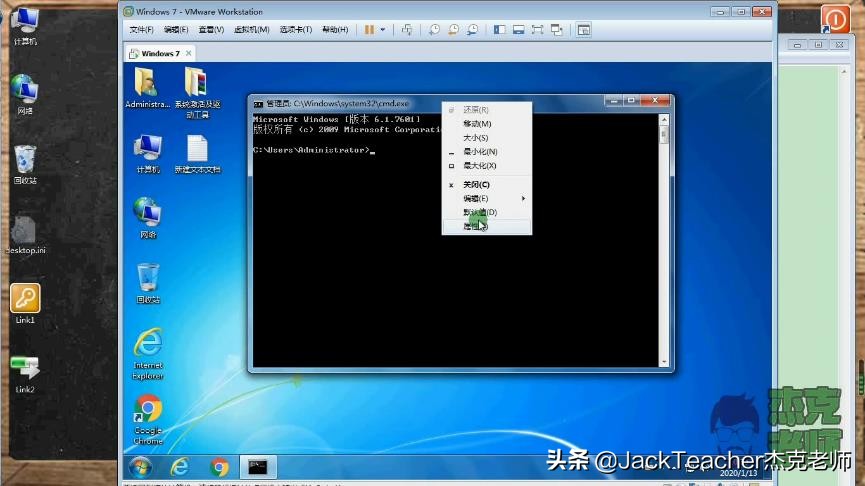Choose 大小(S) in the cmd context menu
Image resolution: width=865 pixels, height=486 pixels.
pos(487,137)
